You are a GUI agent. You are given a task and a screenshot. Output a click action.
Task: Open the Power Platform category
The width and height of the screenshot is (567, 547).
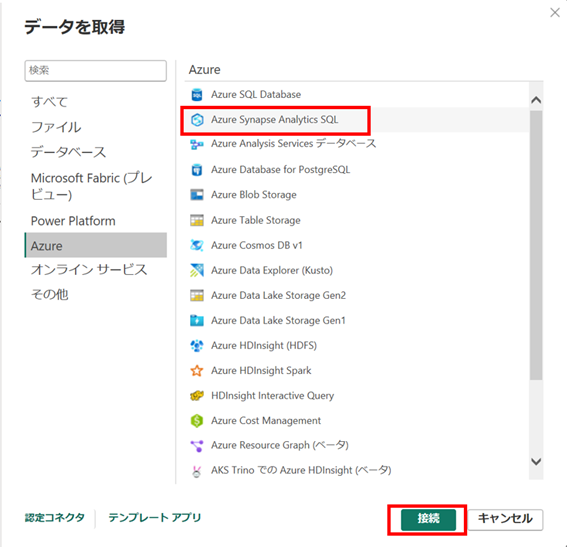[x=73, y=221]
